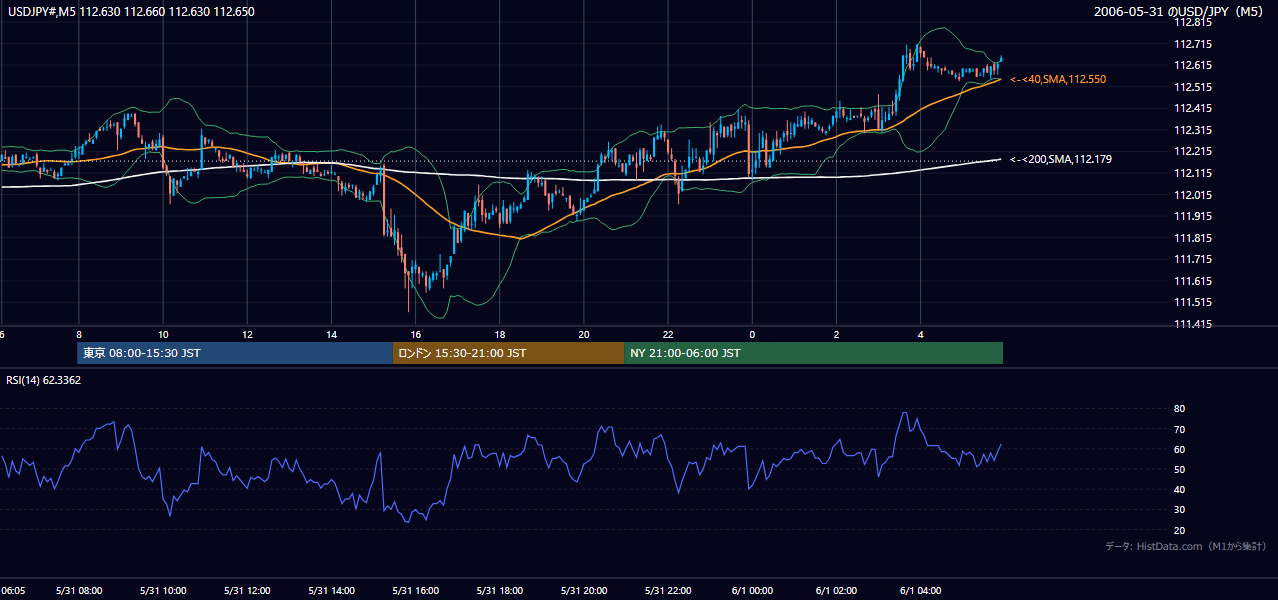Click the 5/31 18:00 time label
This screenshot has width=1278, height=600.
[500, 591]
